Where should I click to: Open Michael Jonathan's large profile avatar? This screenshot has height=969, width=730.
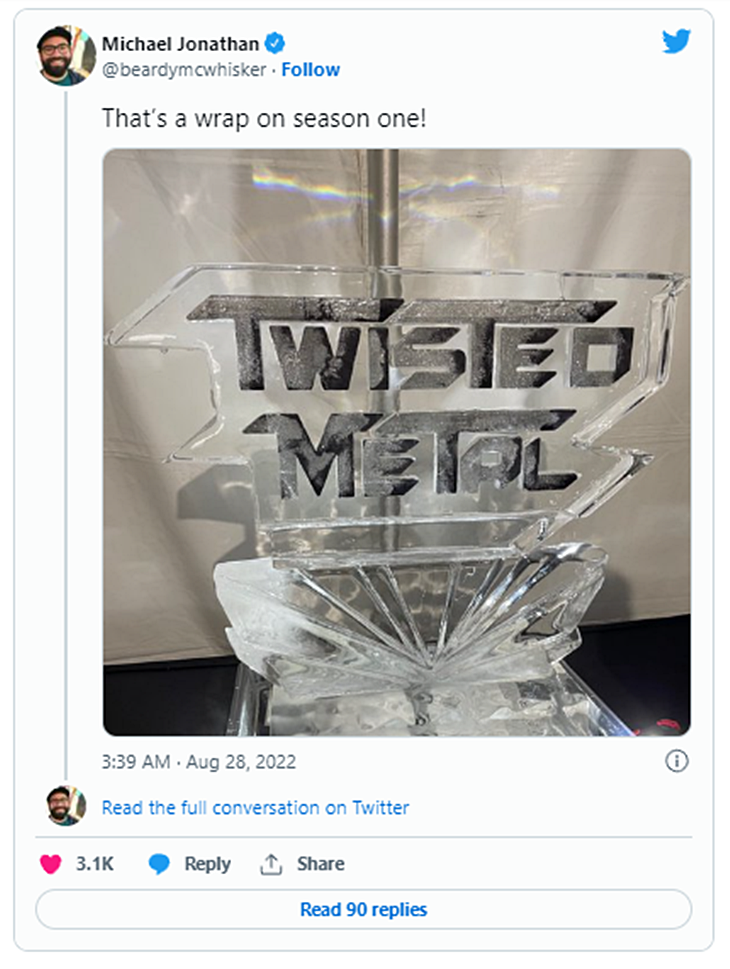[x=67, y=56]
